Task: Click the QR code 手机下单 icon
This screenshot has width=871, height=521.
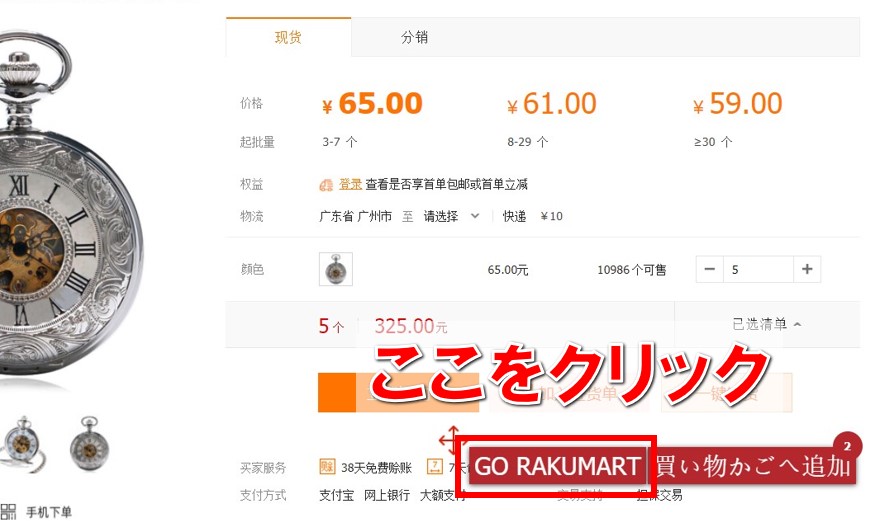Action: pyautogui.click(x=8, y=512)
